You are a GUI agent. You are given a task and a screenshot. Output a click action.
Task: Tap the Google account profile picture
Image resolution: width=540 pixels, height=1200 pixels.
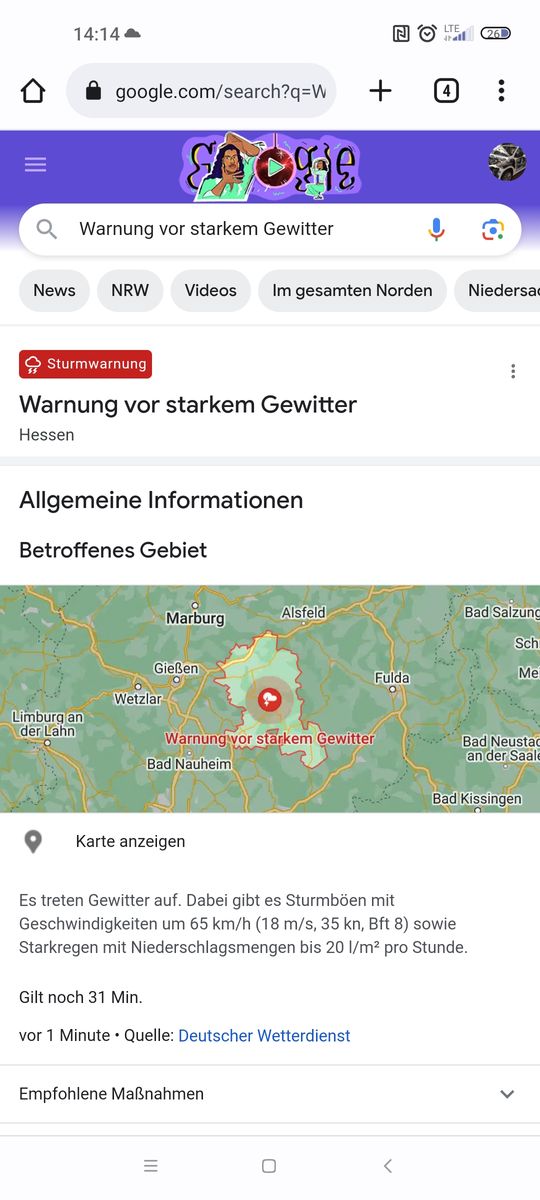pyautogui.click(x=507, y=162)
